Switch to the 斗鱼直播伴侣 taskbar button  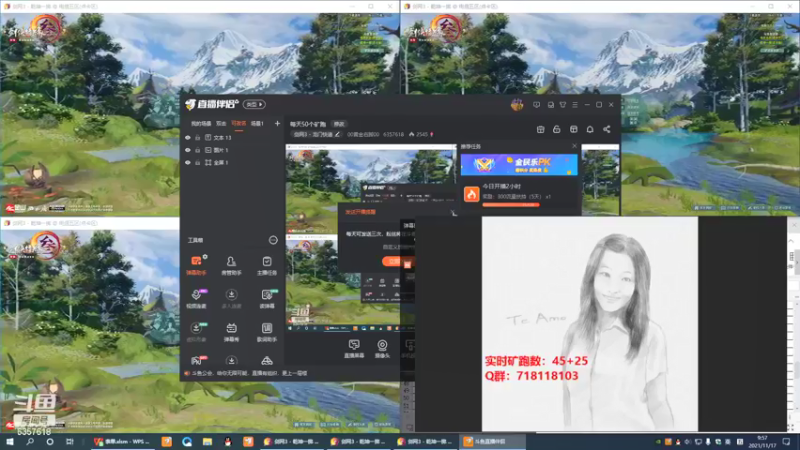pyautogui.click(x=491, y=441)
